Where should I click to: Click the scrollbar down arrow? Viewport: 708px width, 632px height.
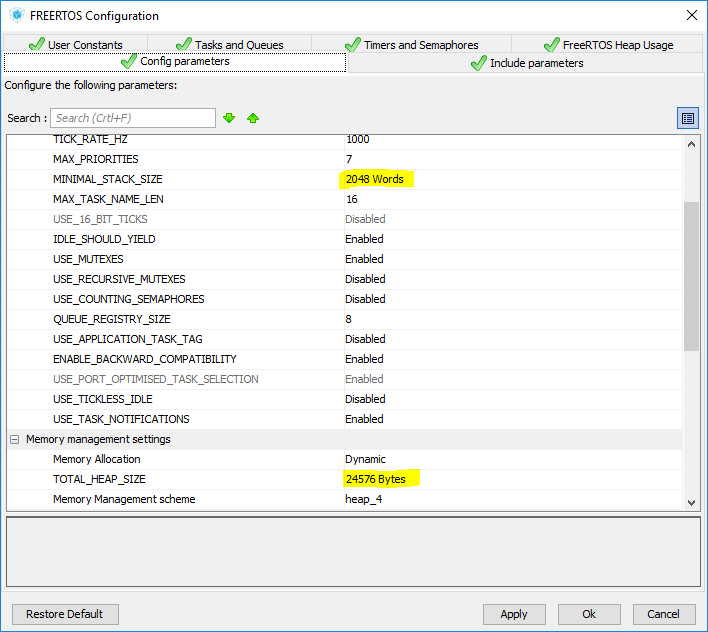[x=691, y=502]
